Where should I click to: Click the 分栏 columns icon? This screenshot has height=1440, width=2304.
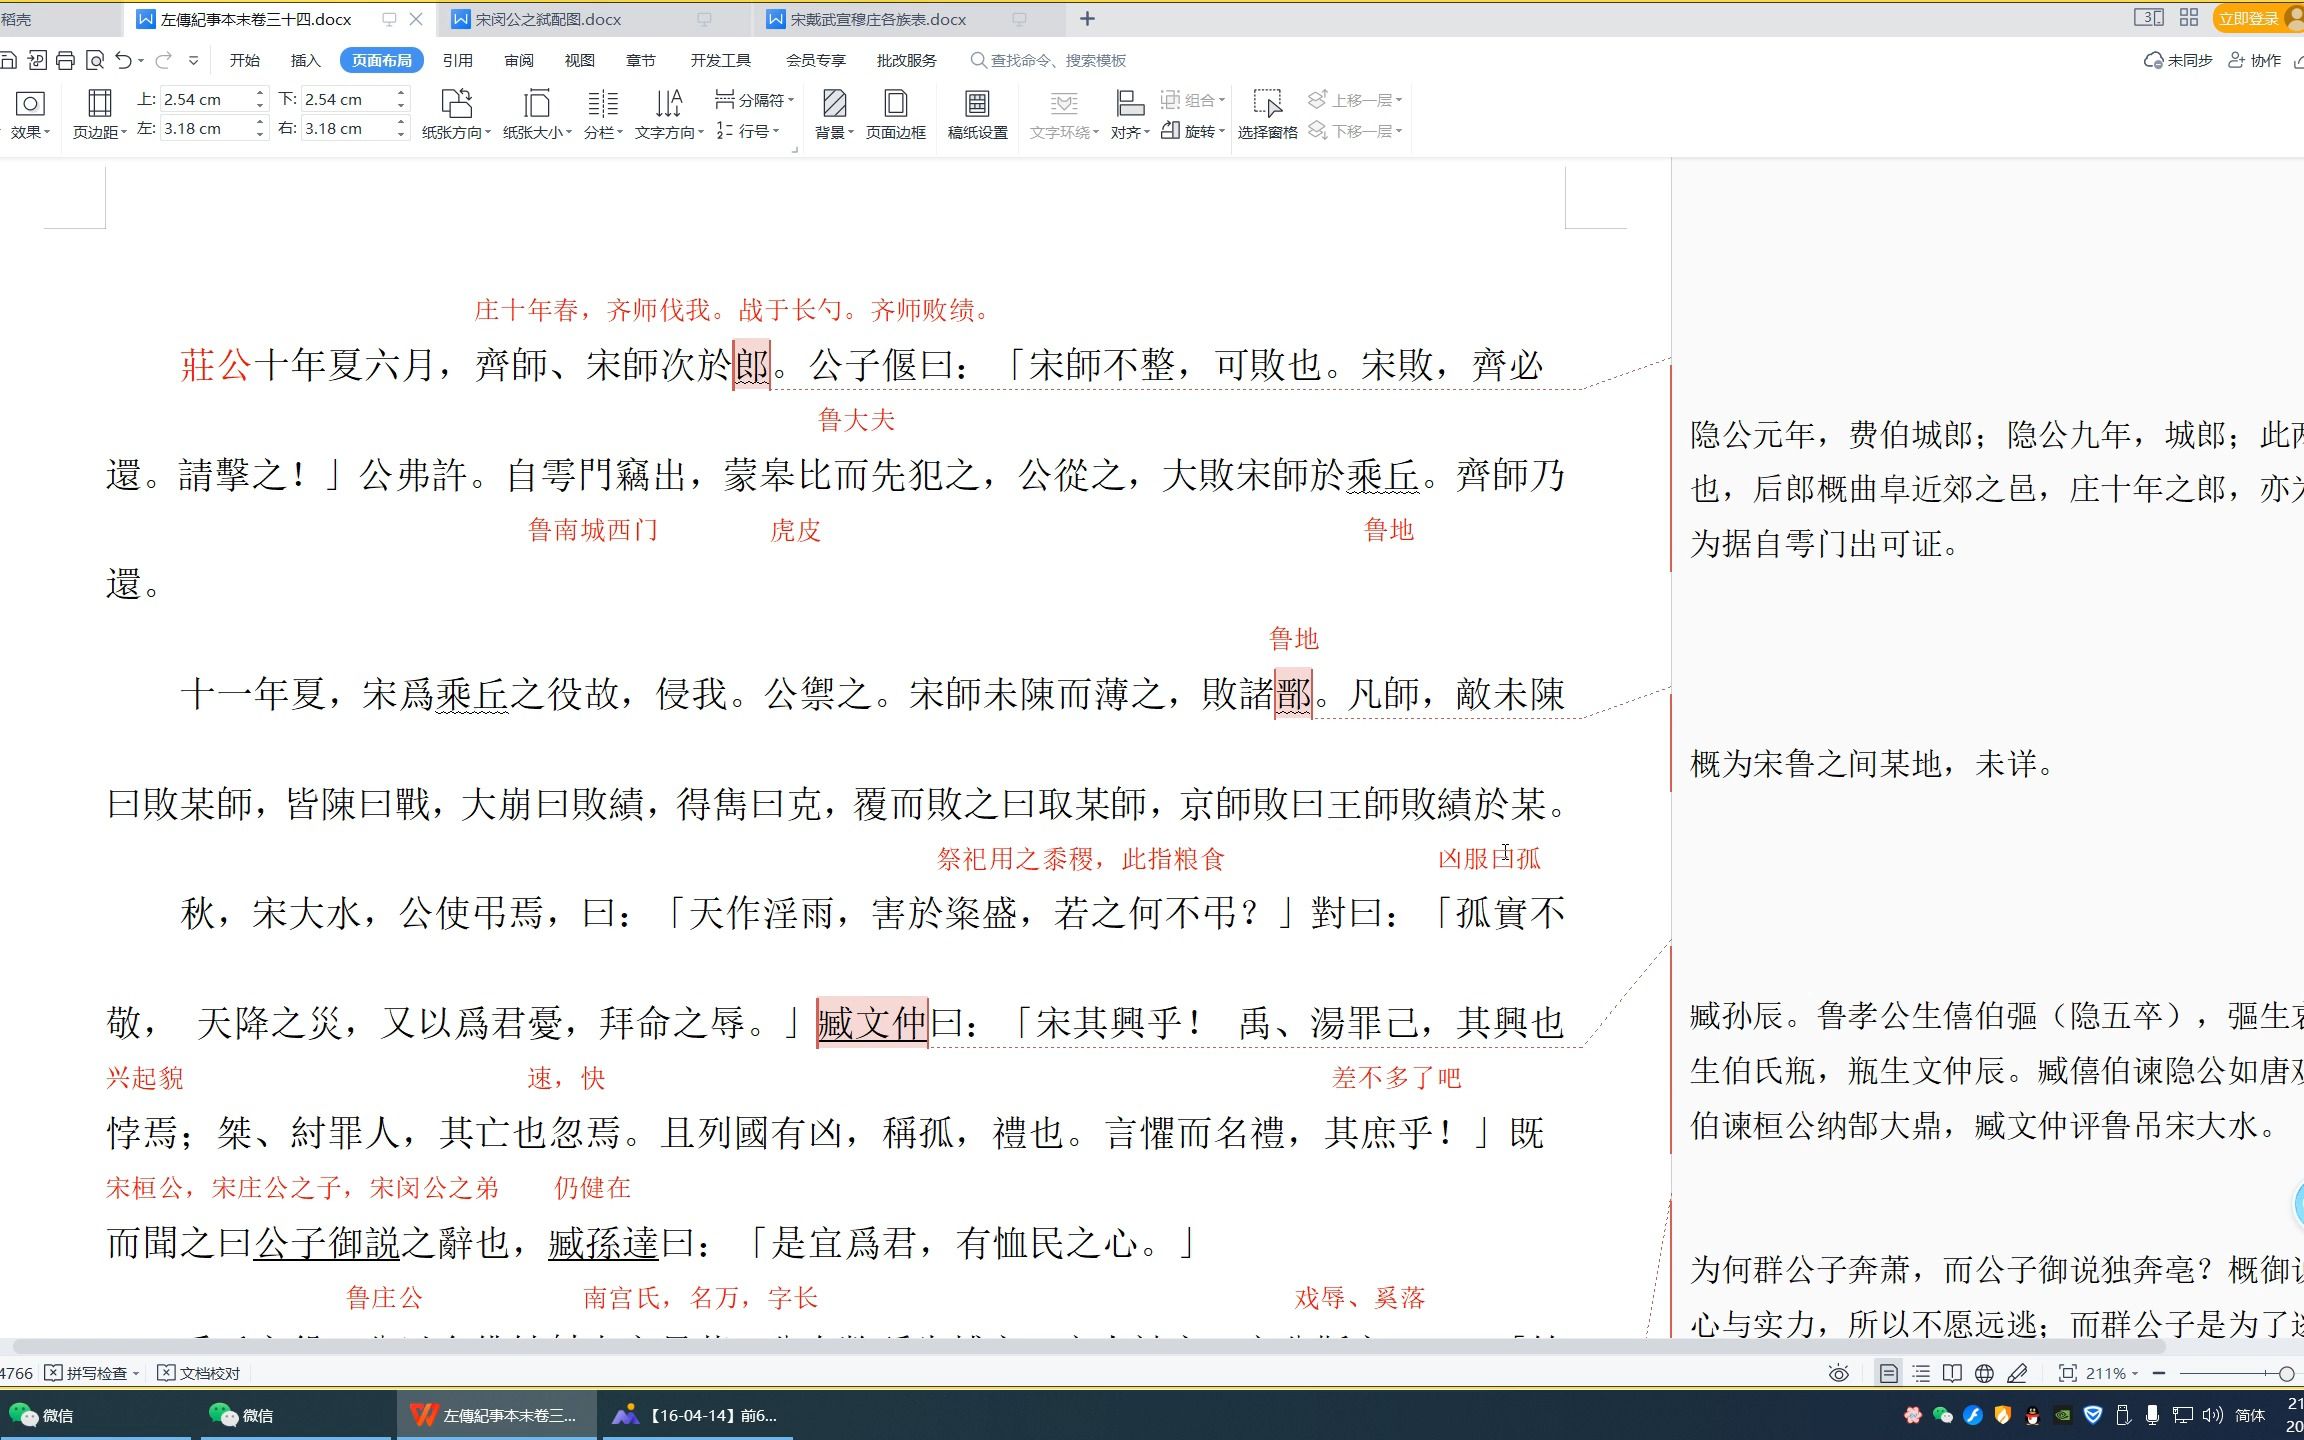click(x=603, y=103)
